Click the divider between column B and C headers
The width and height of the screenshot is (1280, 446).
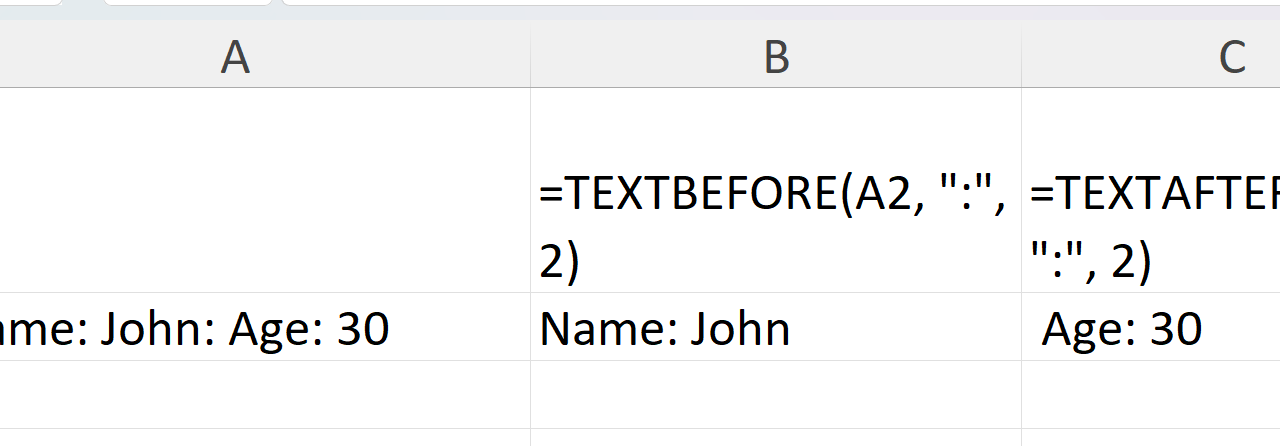coord(1021,58)
